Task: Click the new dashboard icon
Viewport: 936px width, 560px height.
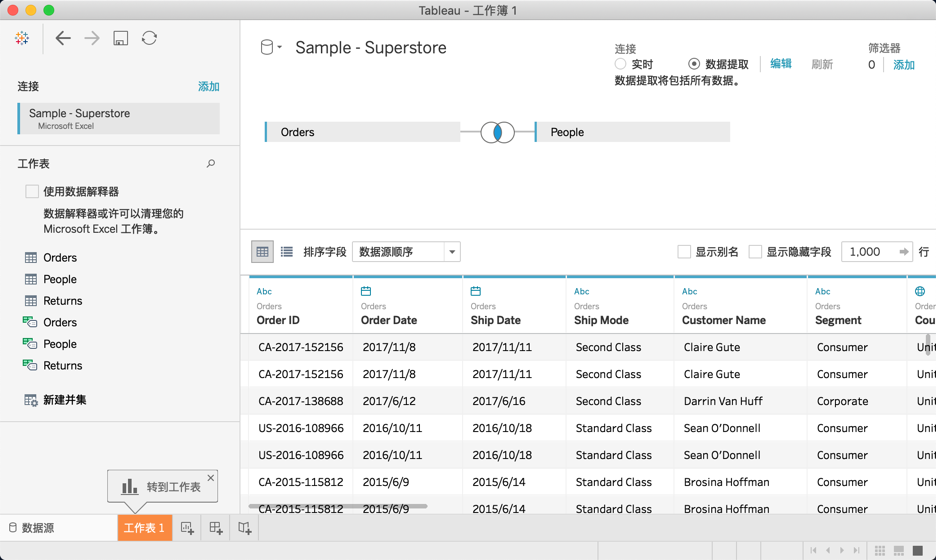Action: (215, 528)
